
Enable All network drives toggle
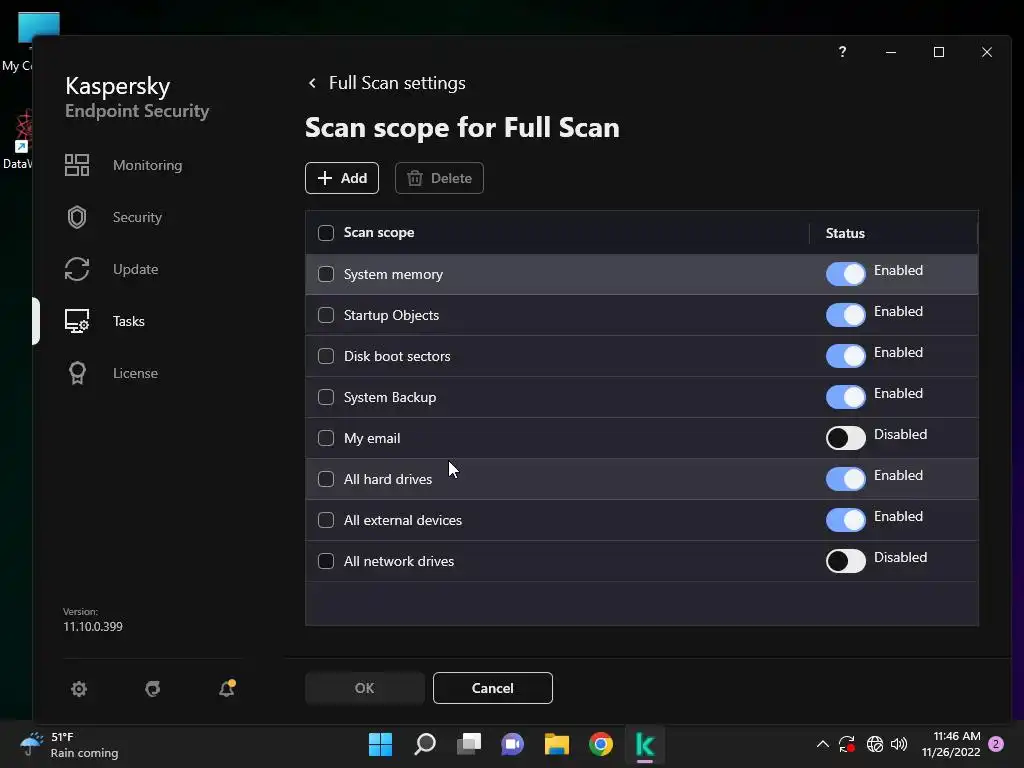coord(846,561)
